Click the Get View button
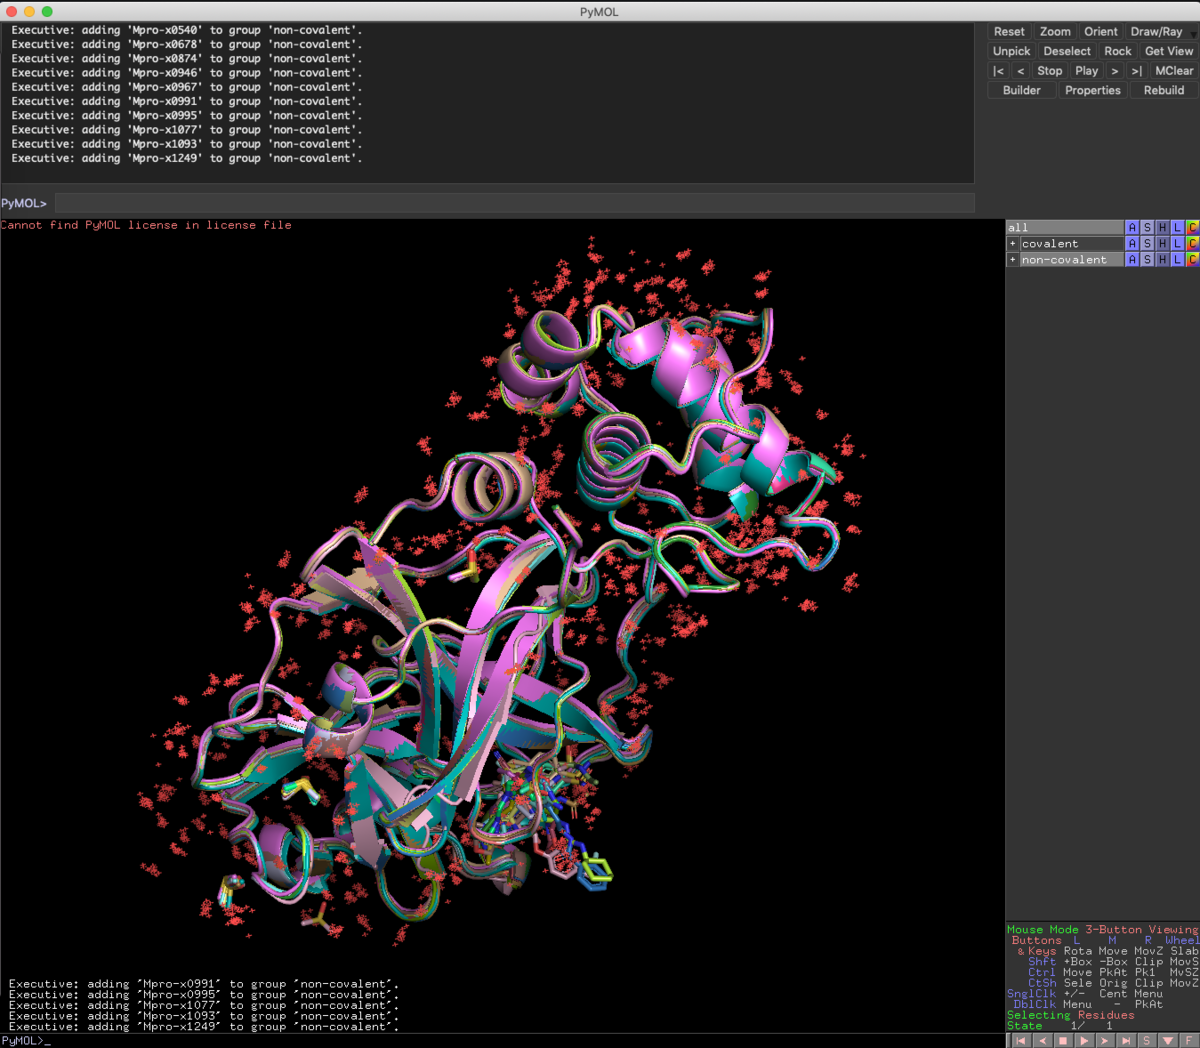 click(1169, 51)
